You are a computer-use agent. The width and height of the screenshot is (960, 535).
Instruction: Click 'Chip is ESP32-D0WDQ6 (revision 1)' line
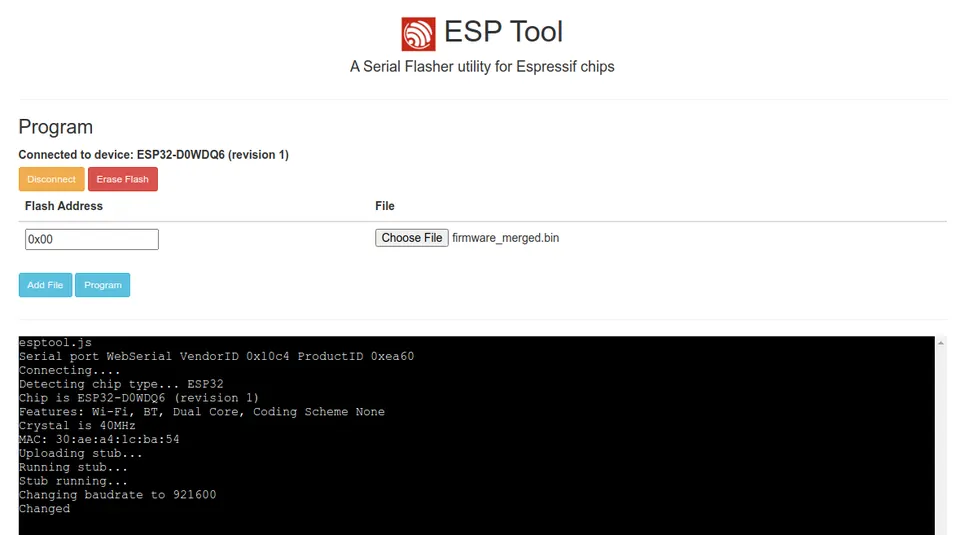[139, 398]
